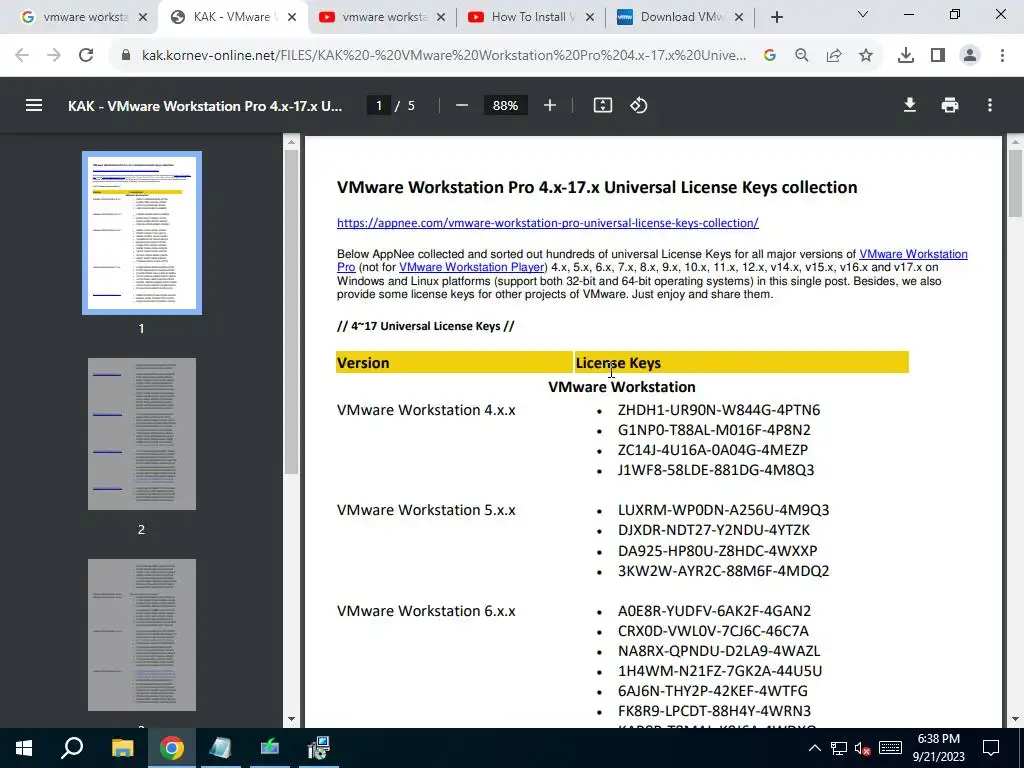Click the fit to page icon
Image resolution: width=1024 pixels, height=768 pixels.
[x=603, y=105]
